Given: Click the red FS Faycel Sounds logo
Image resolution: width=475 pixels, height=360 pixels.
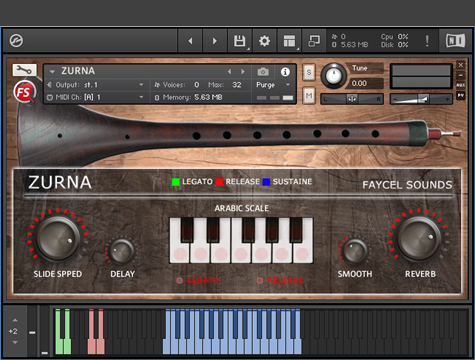Looking at the screenshot, I should (x=24, y=92).
